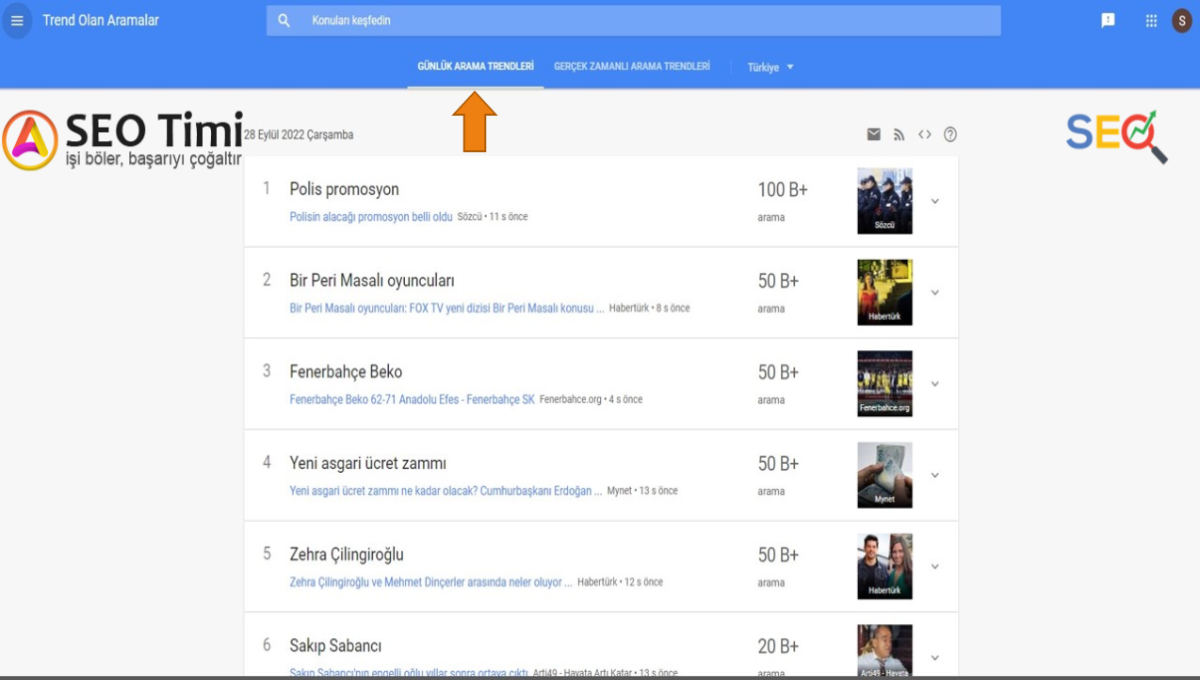Switch to Gerçek Zamanlı Arama Trendleri tab
Screen dimensions: 1200x680
coord(632,66)
